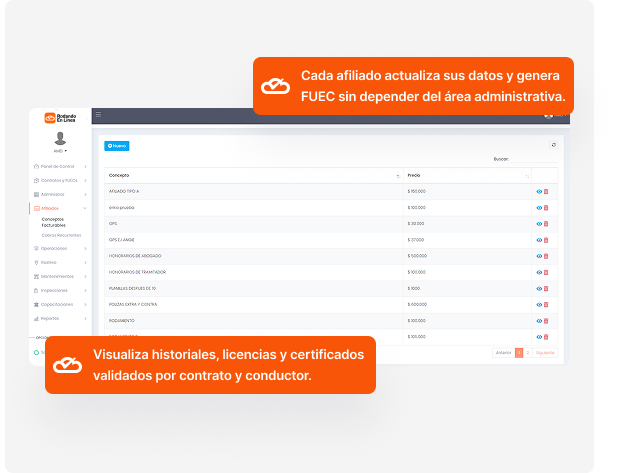Click the blue Nuevo button

(x=117, y=146)
